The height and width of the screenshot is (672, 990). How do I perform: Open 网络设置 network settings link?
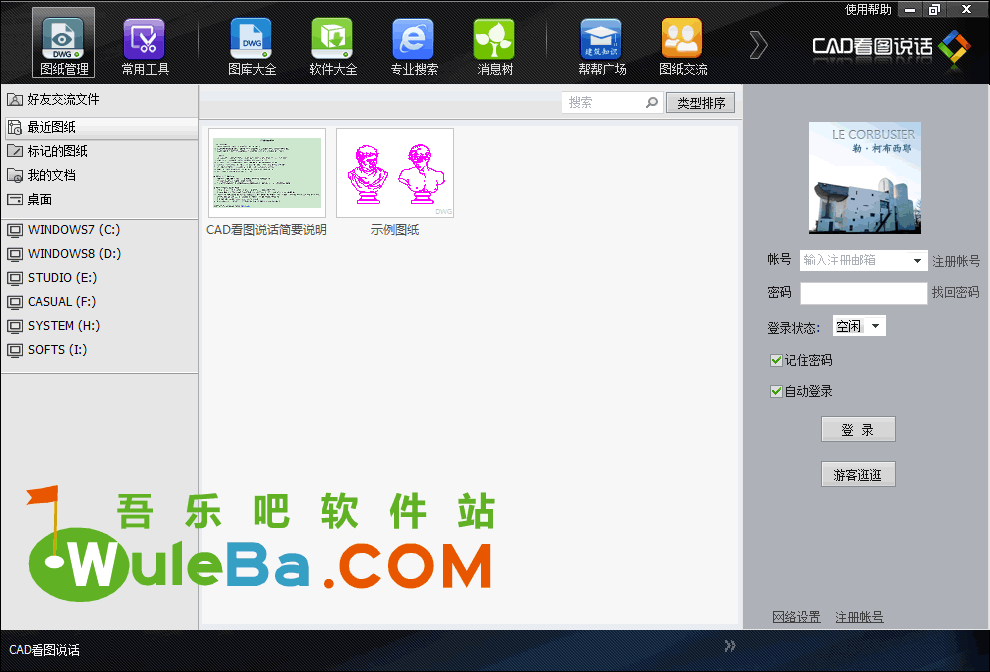796,617
